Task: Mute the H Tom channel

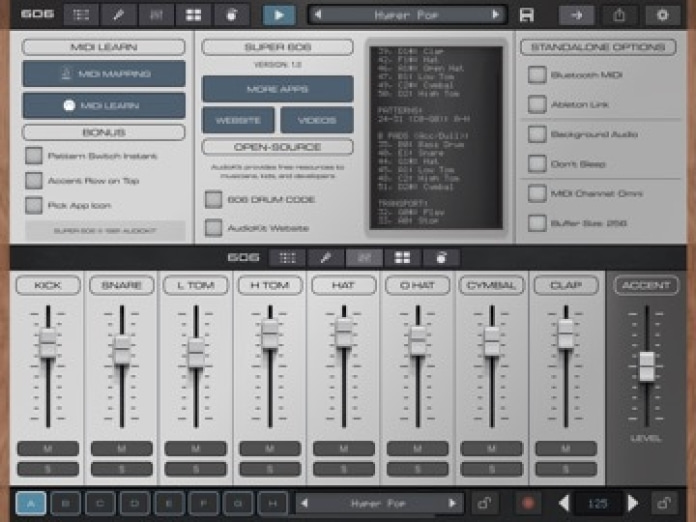Action: coord(270,449)
